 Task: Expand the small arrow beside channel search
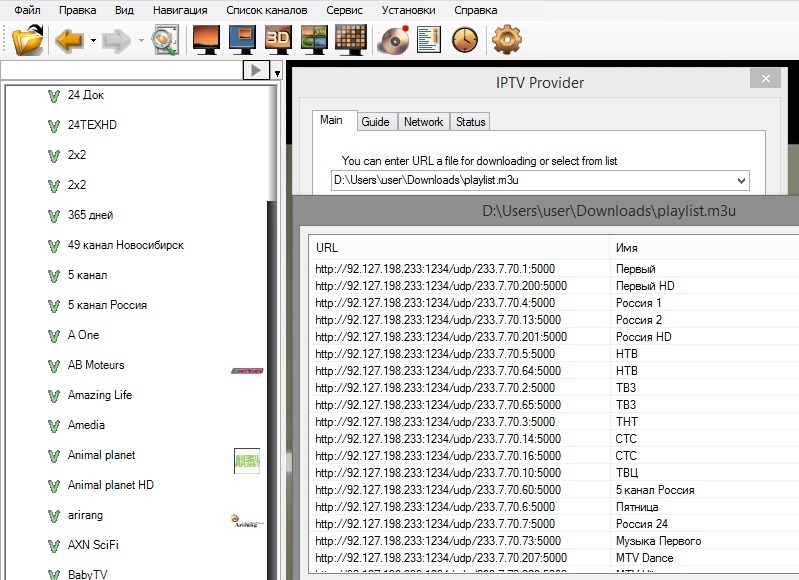[277, 72]
